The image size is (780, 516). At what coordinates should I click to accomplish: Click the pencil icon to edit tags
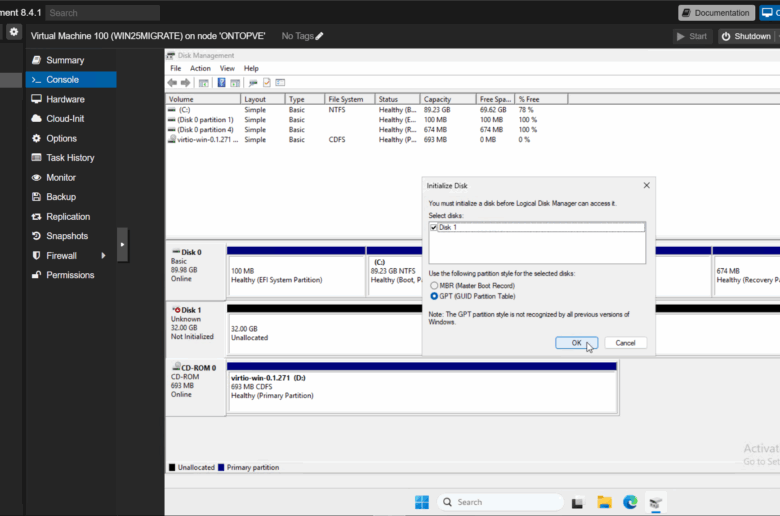click(x=319, y=36)
